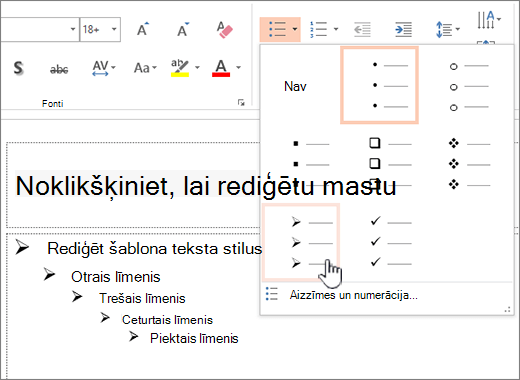Open line spacing options
The height and width of the screenshot is (380, 520).
point(448,29)
